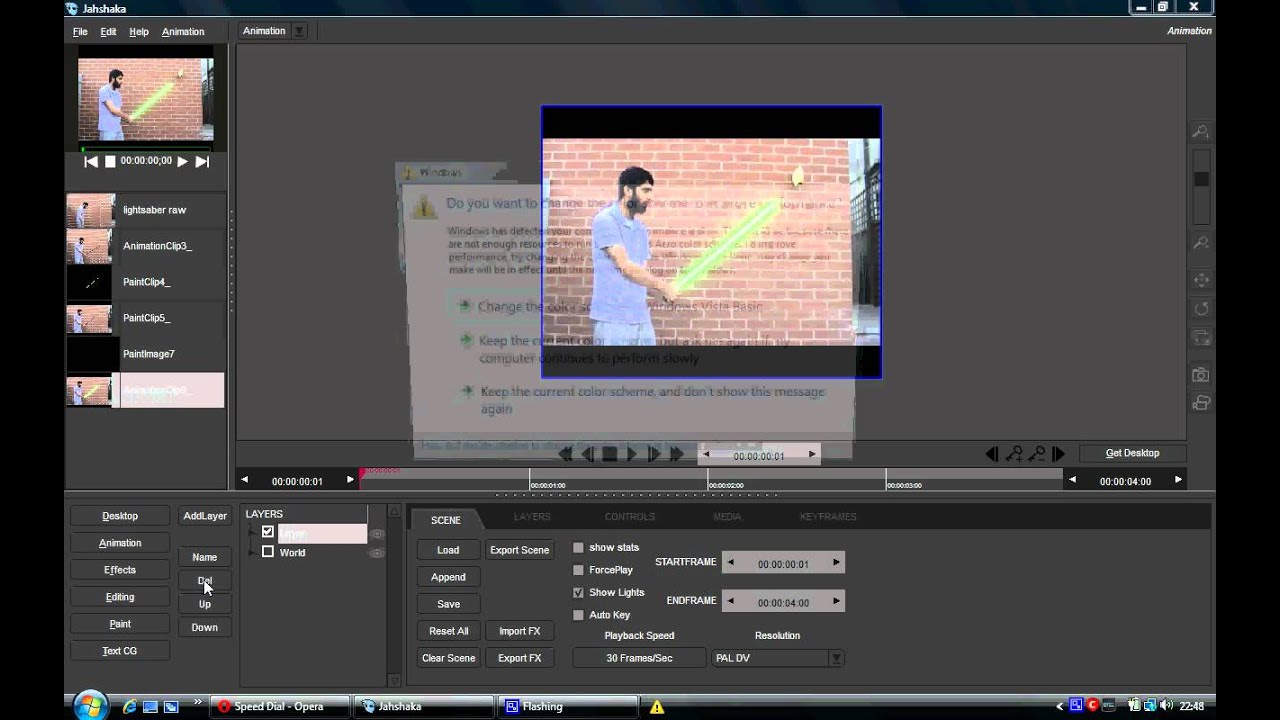The width and height of the screenshot is (1280, 720).
Task: Switch to the MEDIA tab
Action: coord(727,517)
